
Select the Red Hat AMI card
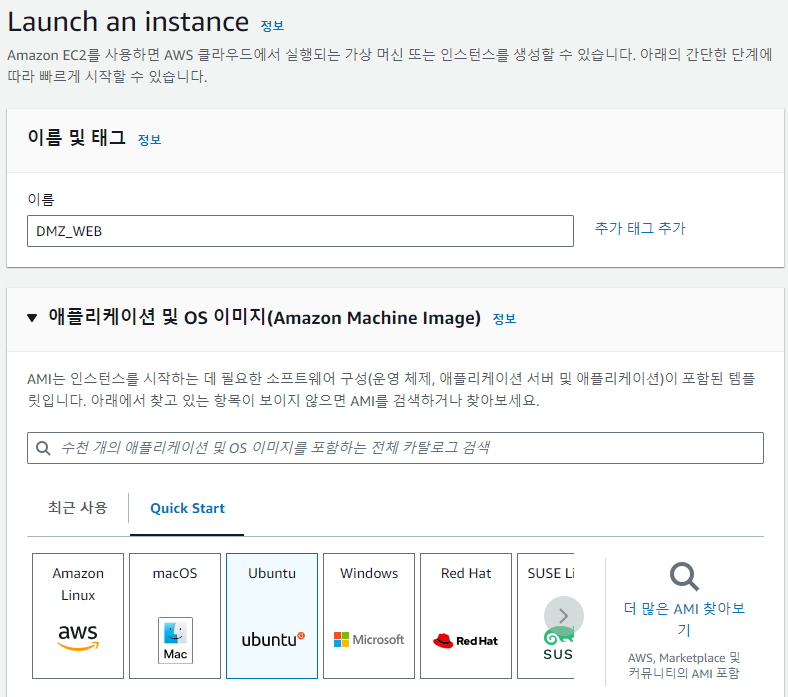[x=466, y=616]
